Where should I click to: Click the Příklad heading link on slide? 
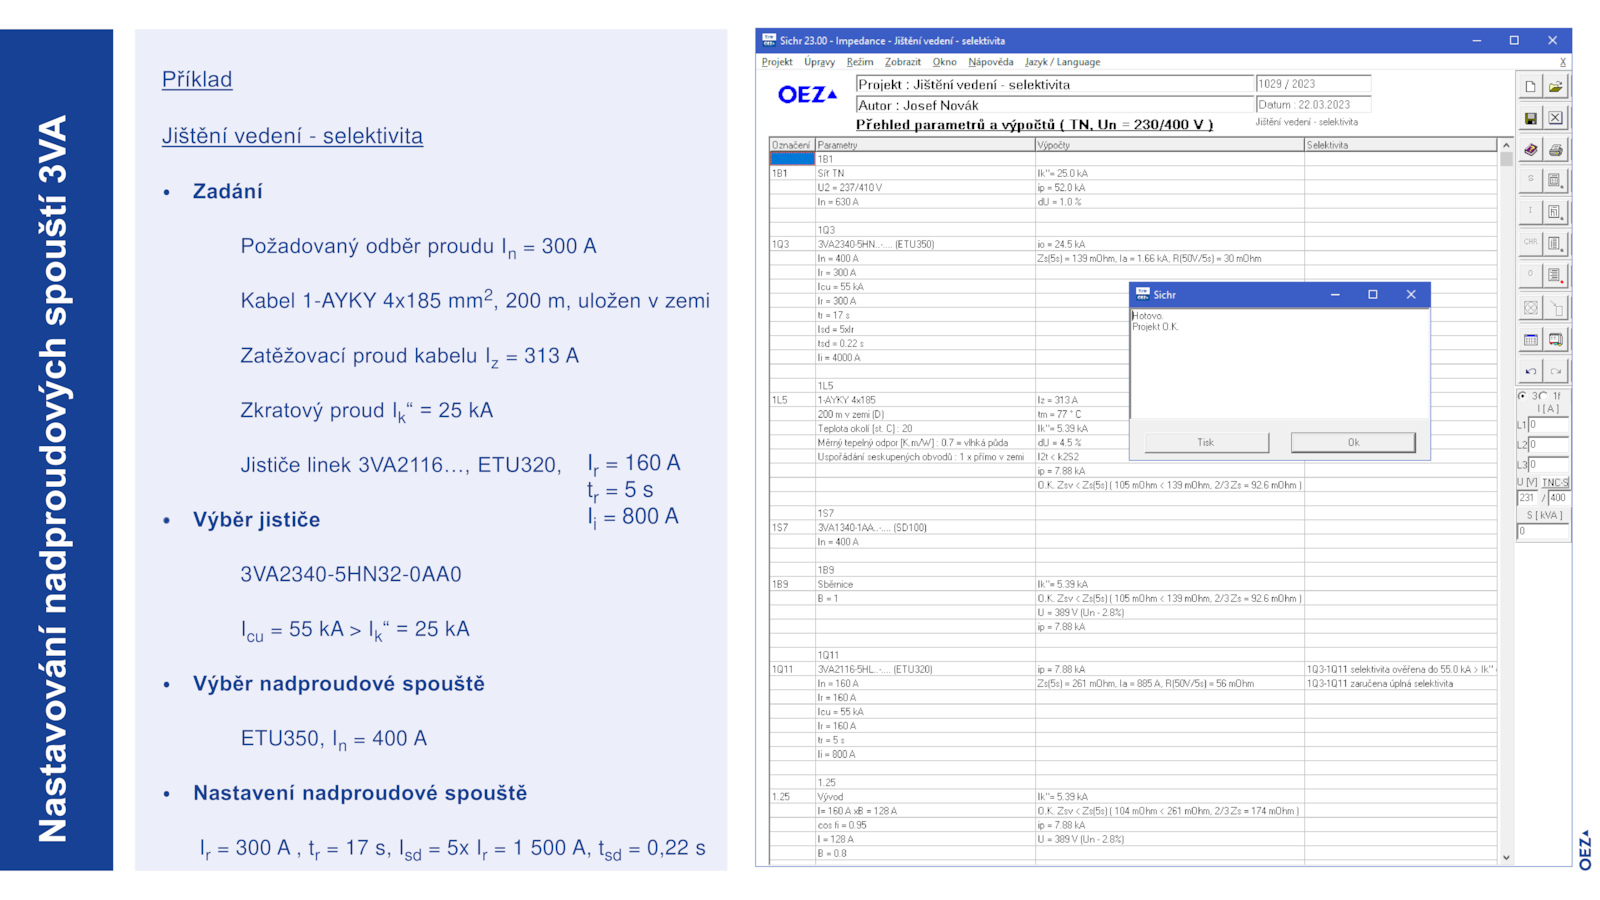pyautogui.click(x=197, y=79)
